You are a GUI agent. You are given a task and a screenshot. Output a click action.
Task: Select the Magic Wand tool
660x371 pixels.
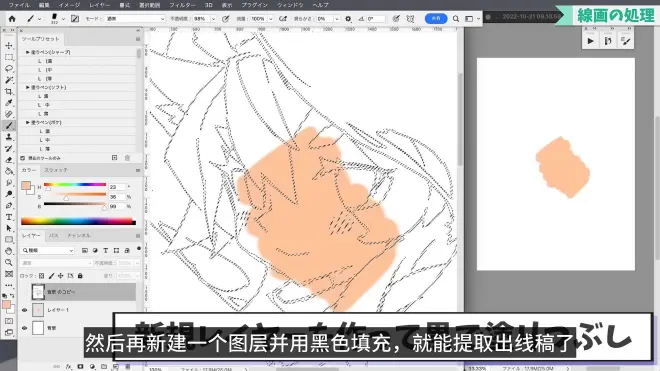pyautogui.click(x=9, y=80)
